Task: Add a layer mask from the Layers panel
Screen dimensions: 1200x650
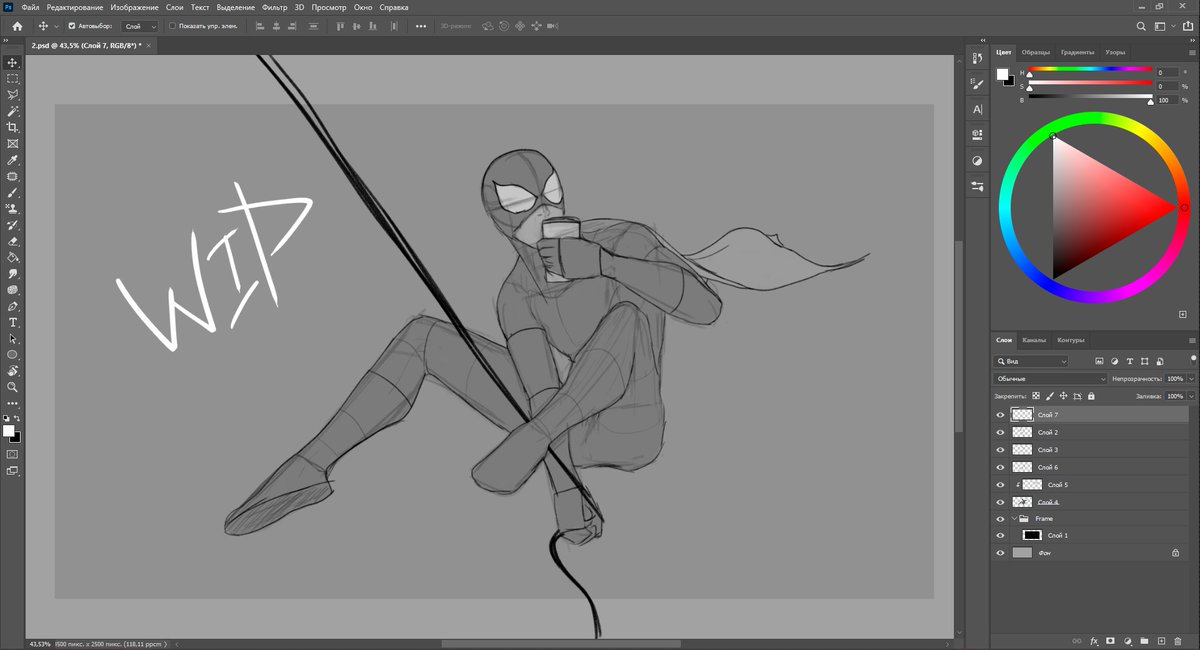Action: (1108, 641)
